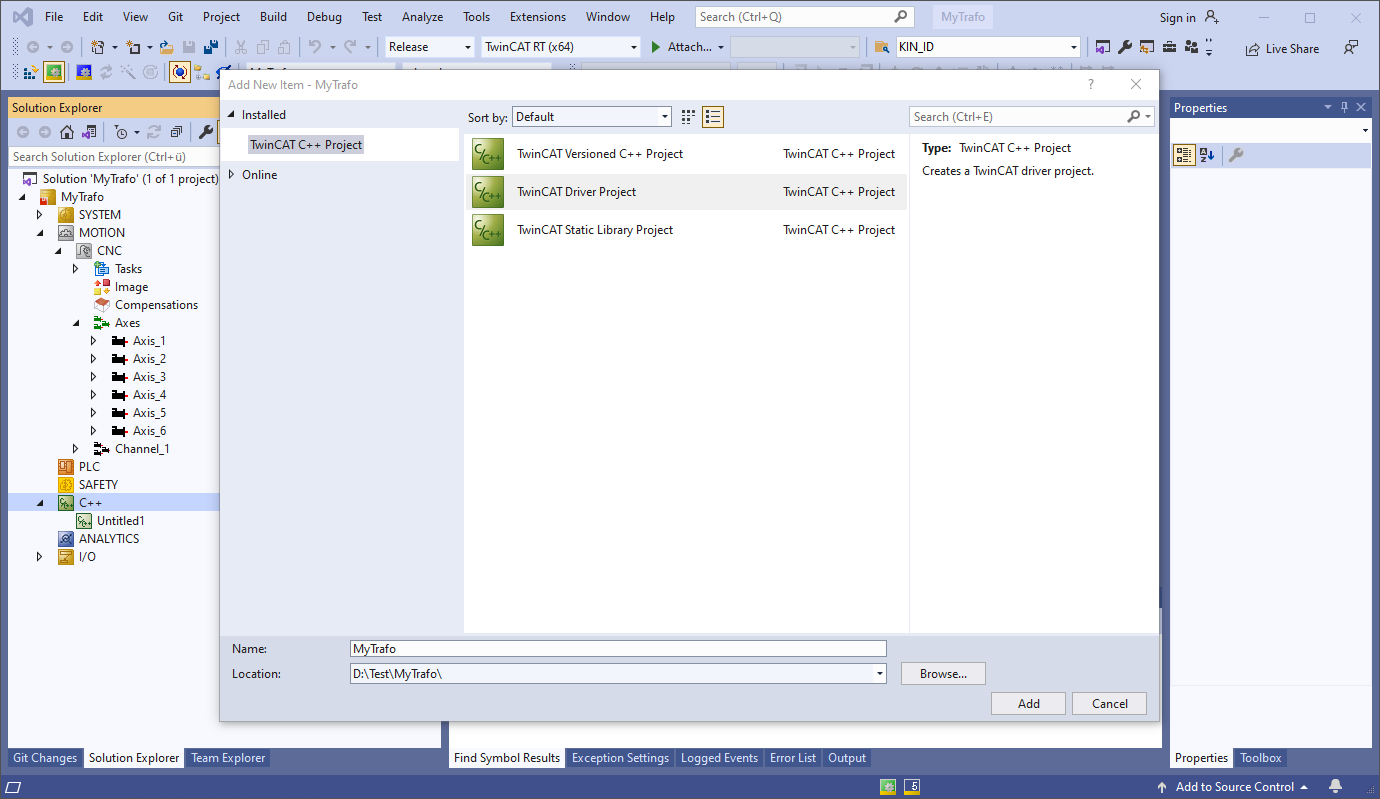Screen dimensions: 1380x799
Task: Open the properties wrench icon in main toolbar
Action: coord(1124,47)
